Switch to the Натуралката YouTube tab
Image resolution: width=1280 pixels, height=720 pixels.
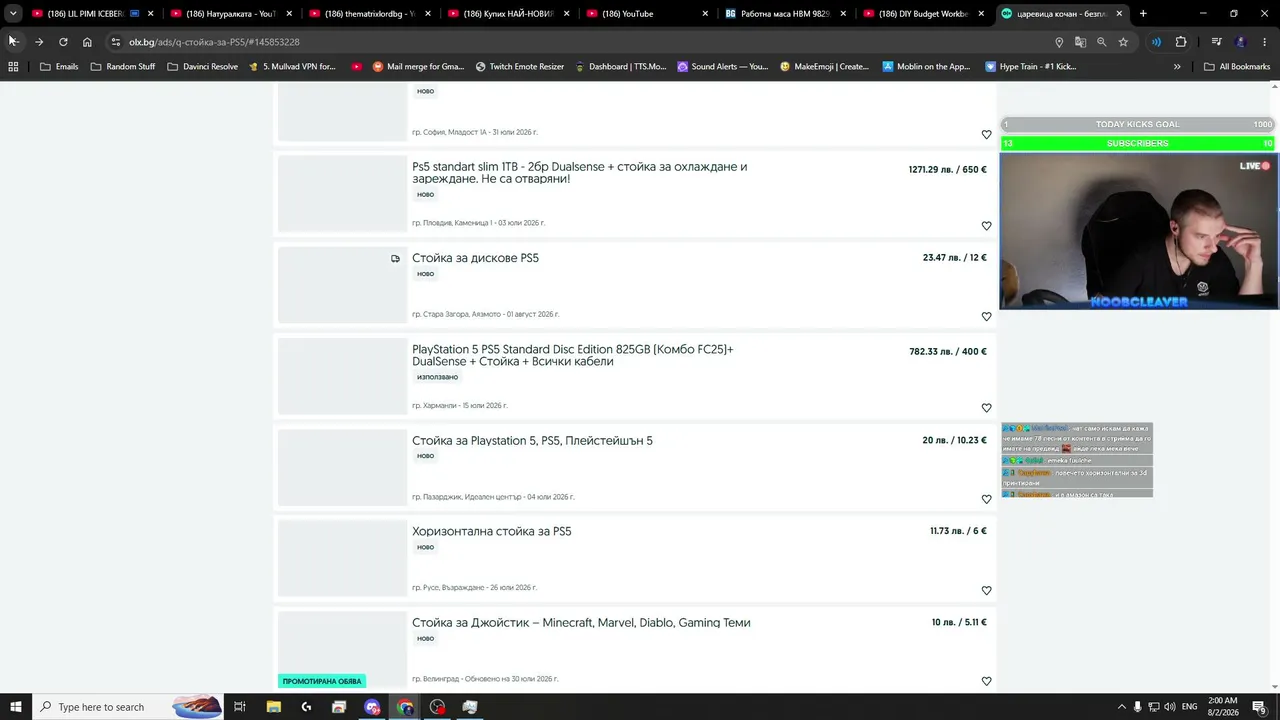click(x=230, y=14)
